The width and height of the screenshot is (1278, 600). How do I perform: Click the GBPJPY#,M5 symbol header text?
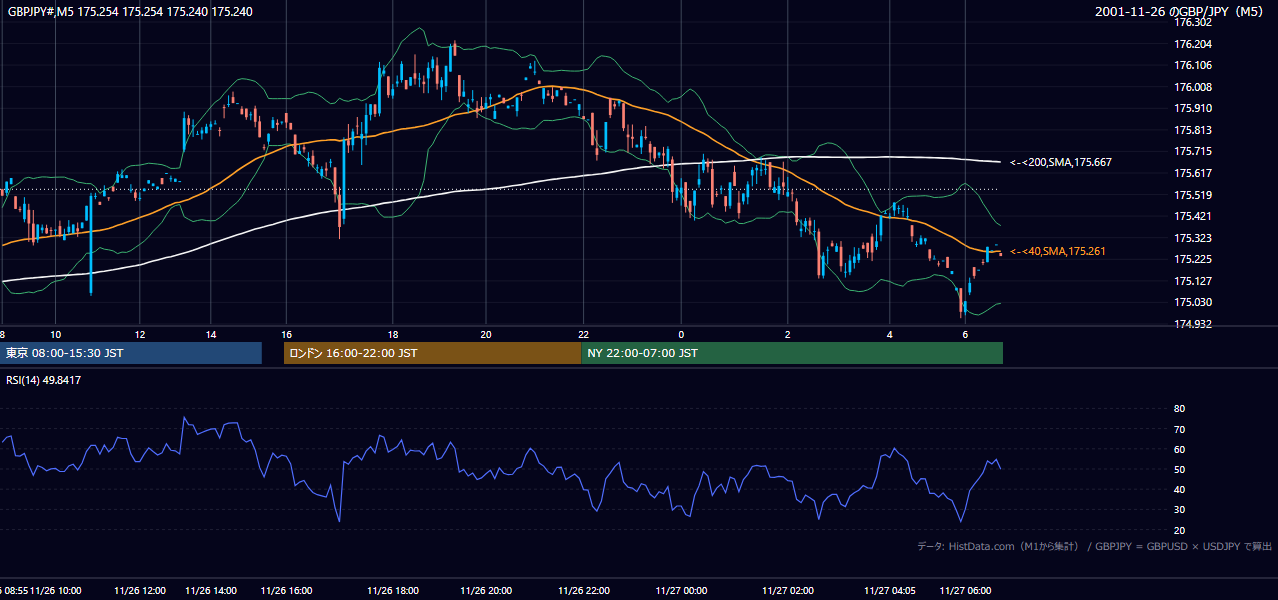(x=131, y=11)
